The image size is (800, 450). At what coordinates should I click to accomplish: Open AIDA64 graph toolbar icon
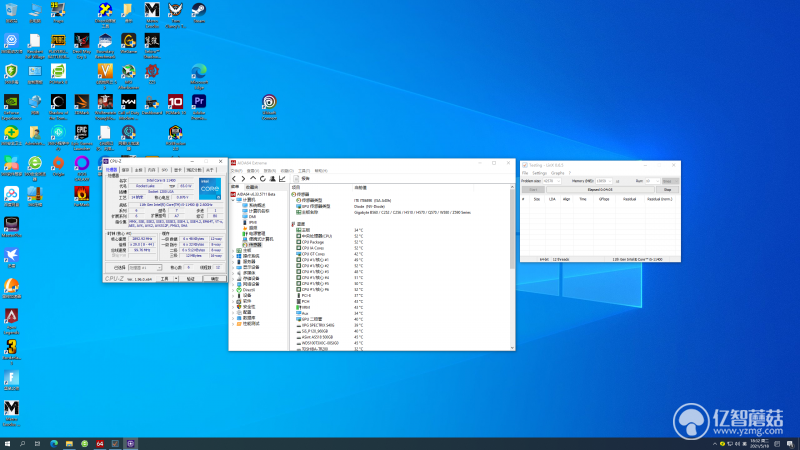(x=282, y=179)
